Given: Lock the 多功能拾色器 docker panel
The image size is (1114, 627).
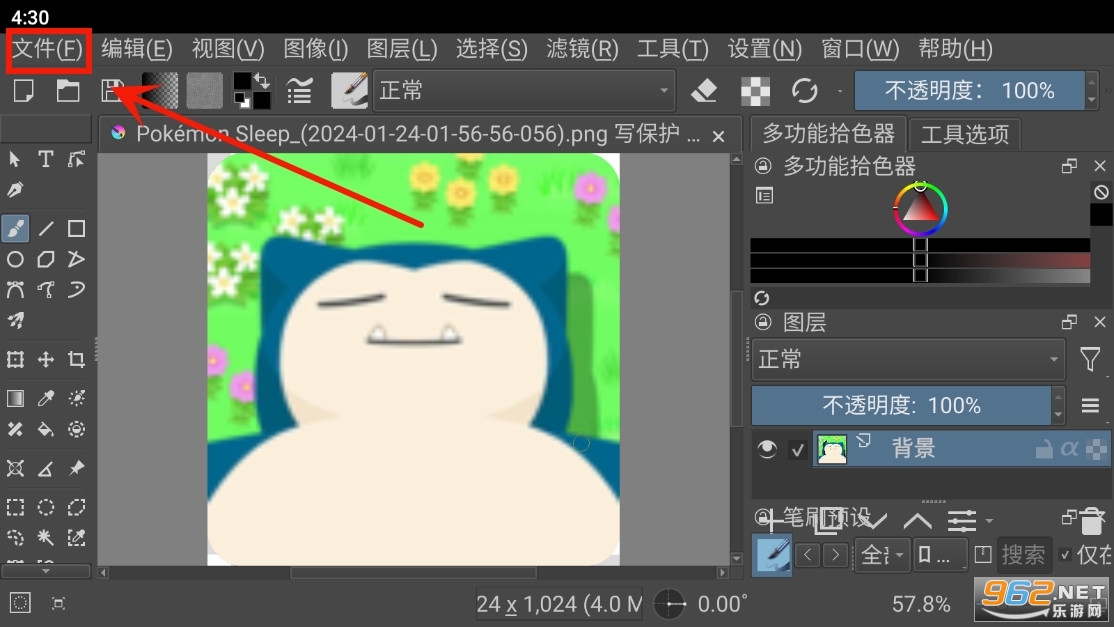Looking at the screenshot, I should 763,166.
